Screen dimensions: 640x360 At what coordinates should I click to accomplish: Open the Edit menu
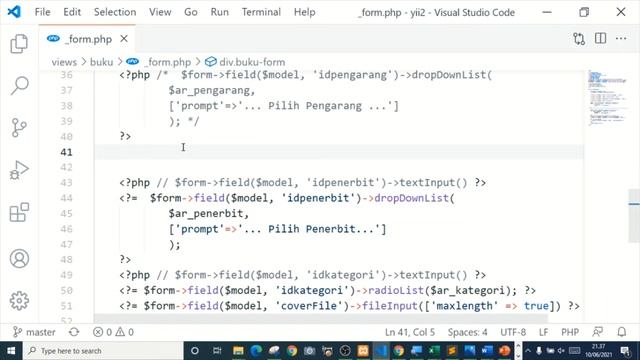[72, 12]
